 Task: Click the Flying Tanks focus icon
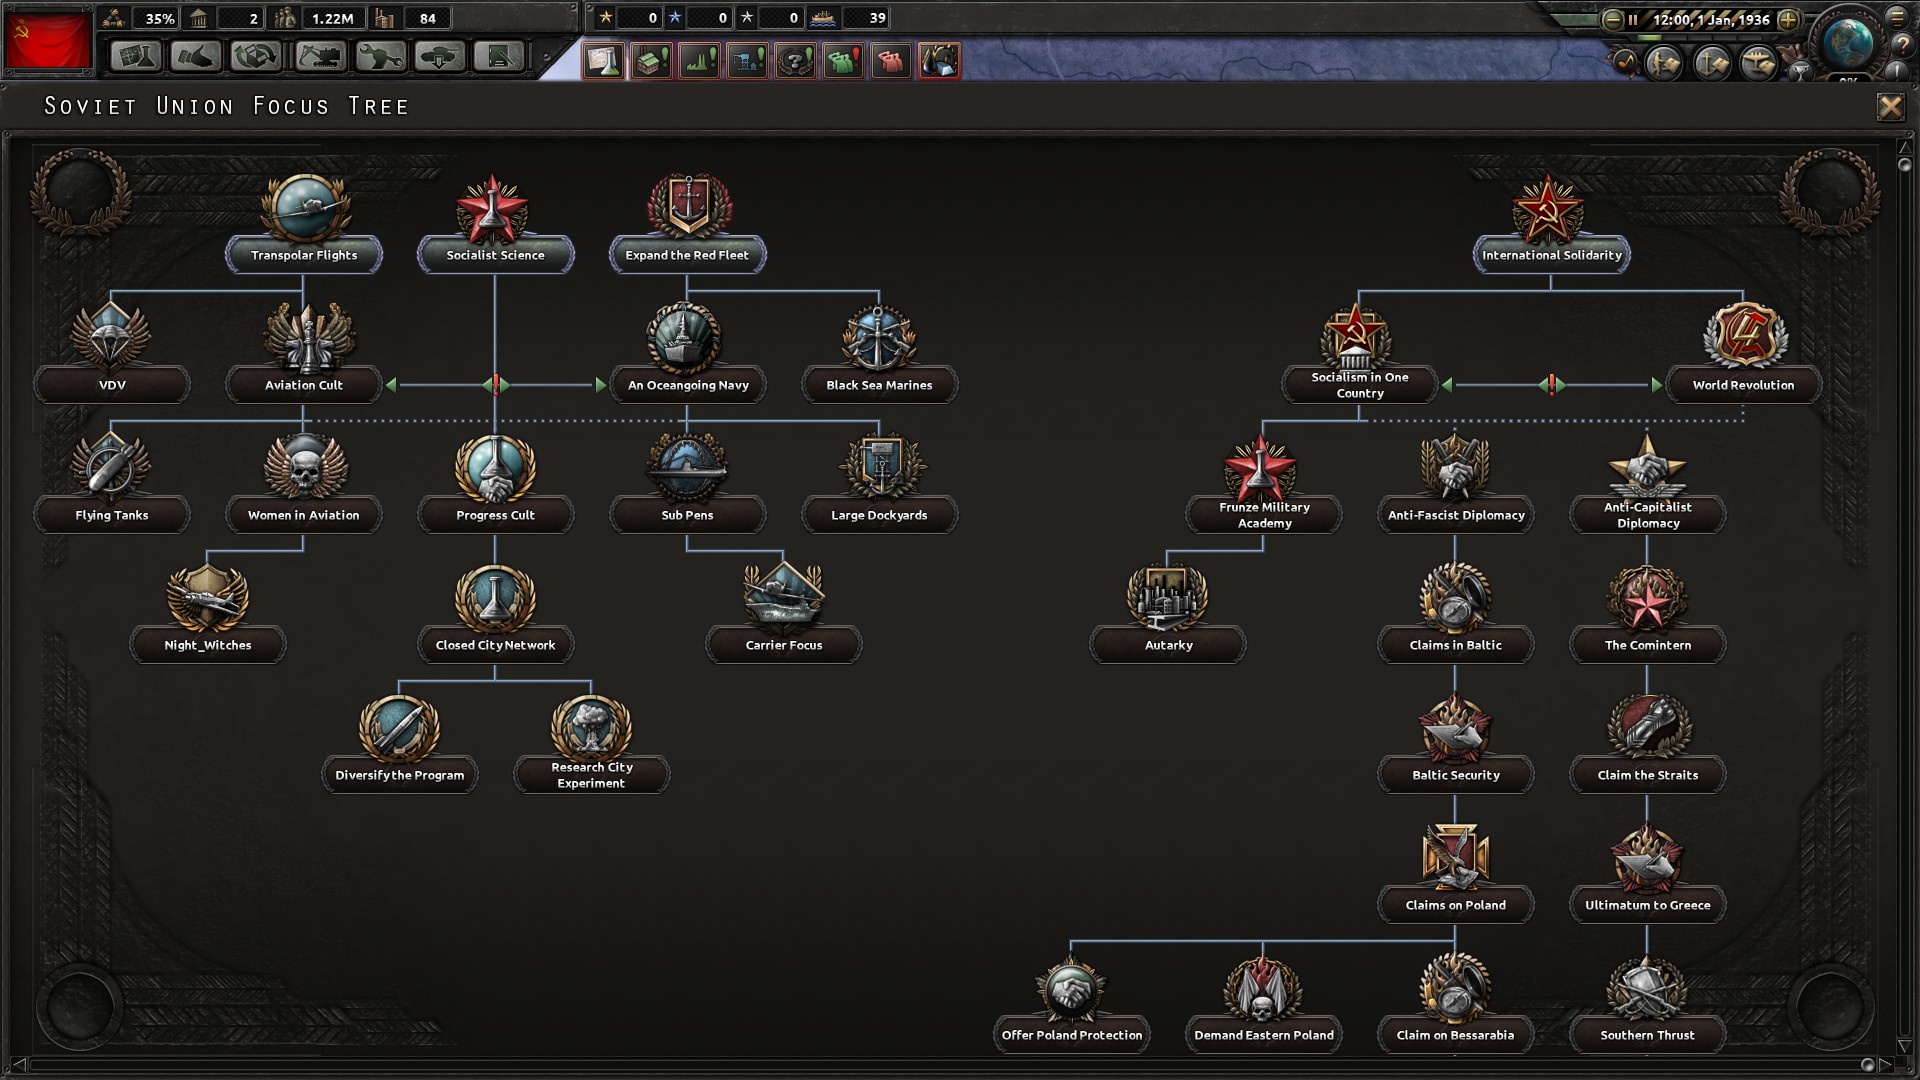[112, 466]
